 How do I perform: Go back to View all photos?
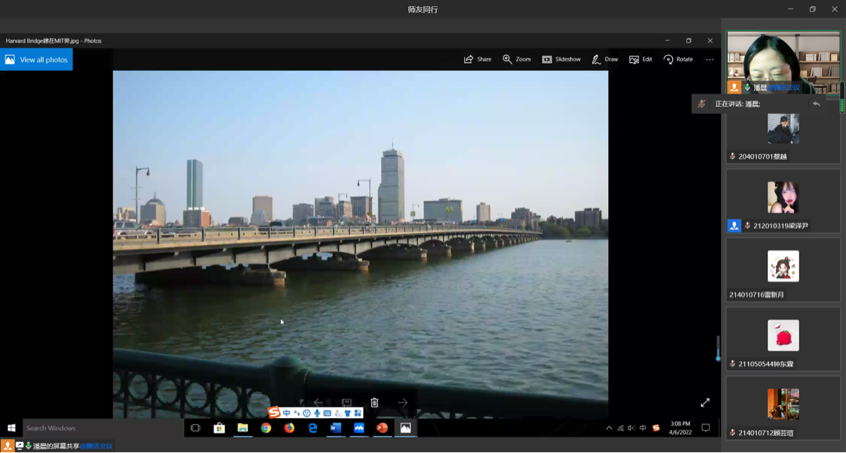click(37, 60)
